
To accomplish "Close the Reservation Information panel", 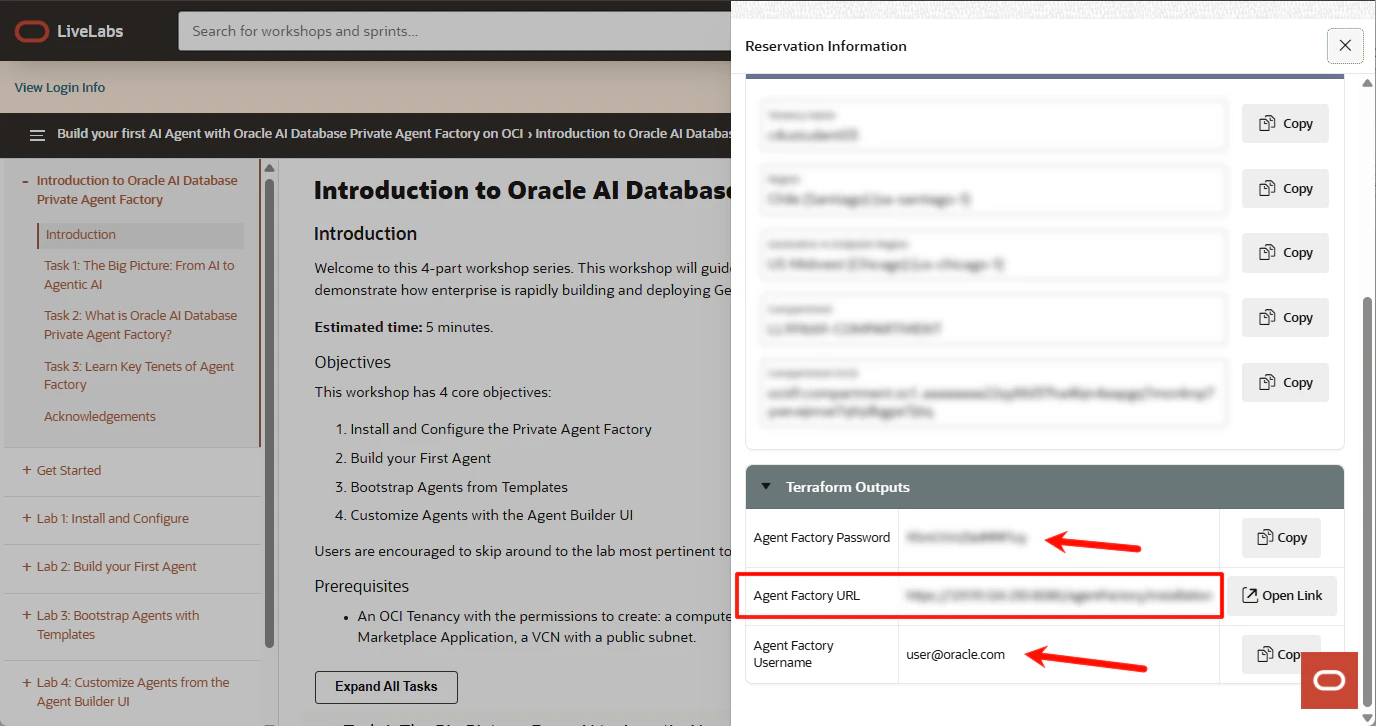I will [1345, 46].
